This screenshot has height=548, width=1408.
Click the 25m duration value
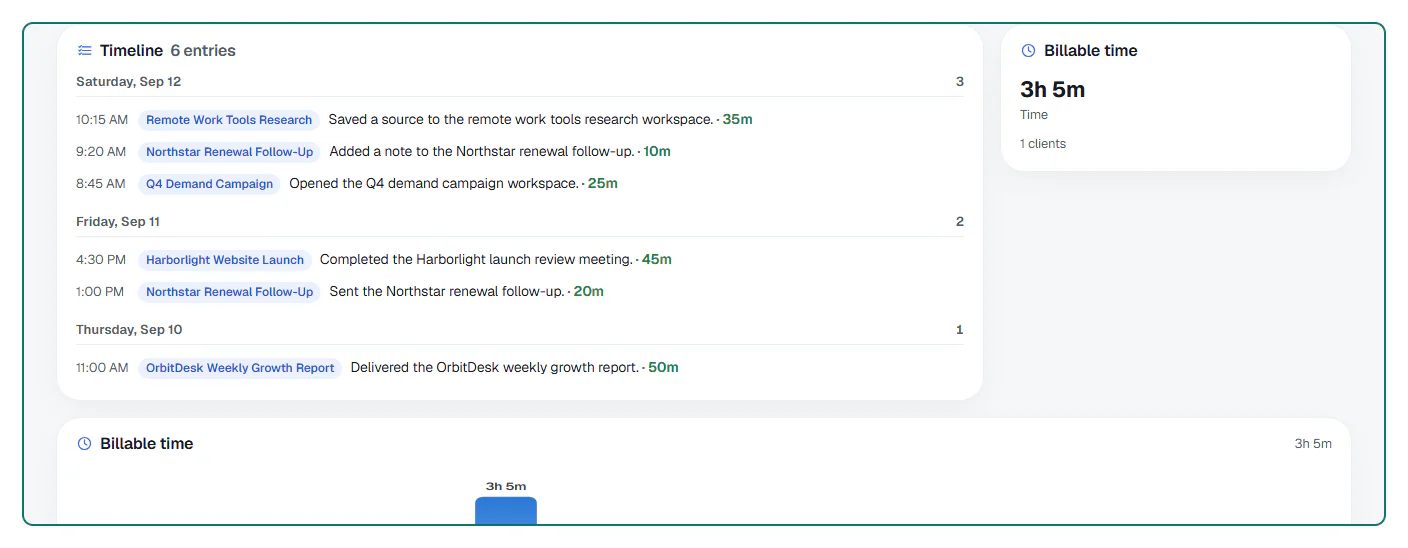point(603,184)
